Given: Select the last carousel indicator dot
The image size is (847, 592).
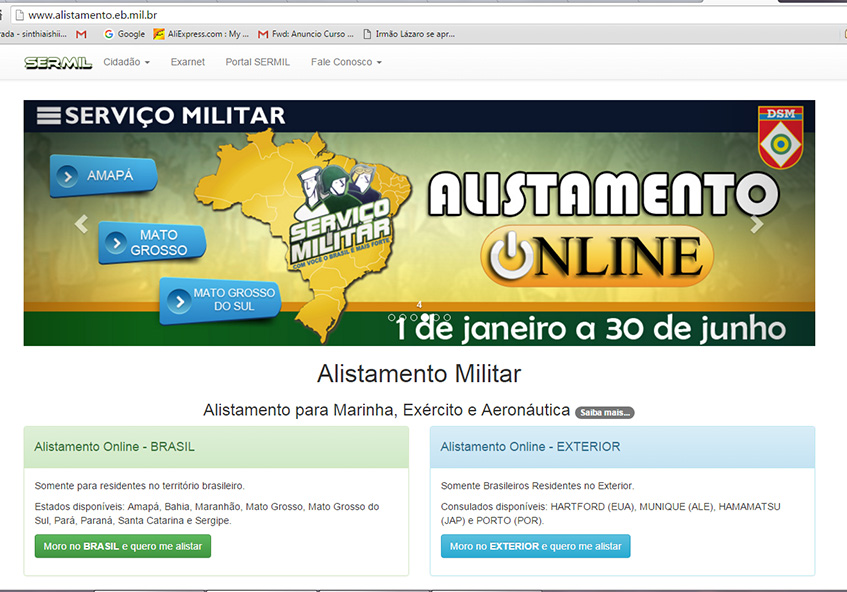Looking at the screenshot, I should pyautogui.click(x=447, y=317).
